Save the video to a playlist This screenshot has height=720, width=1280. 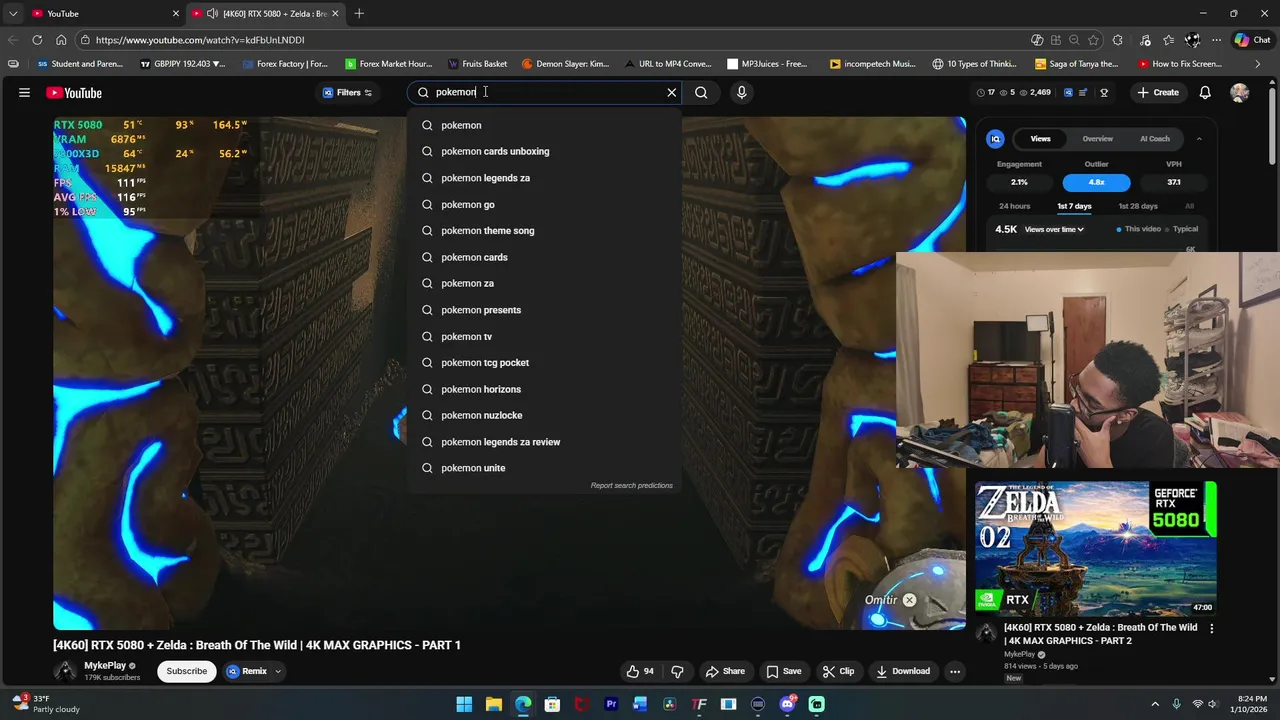[x=783, y=671]
